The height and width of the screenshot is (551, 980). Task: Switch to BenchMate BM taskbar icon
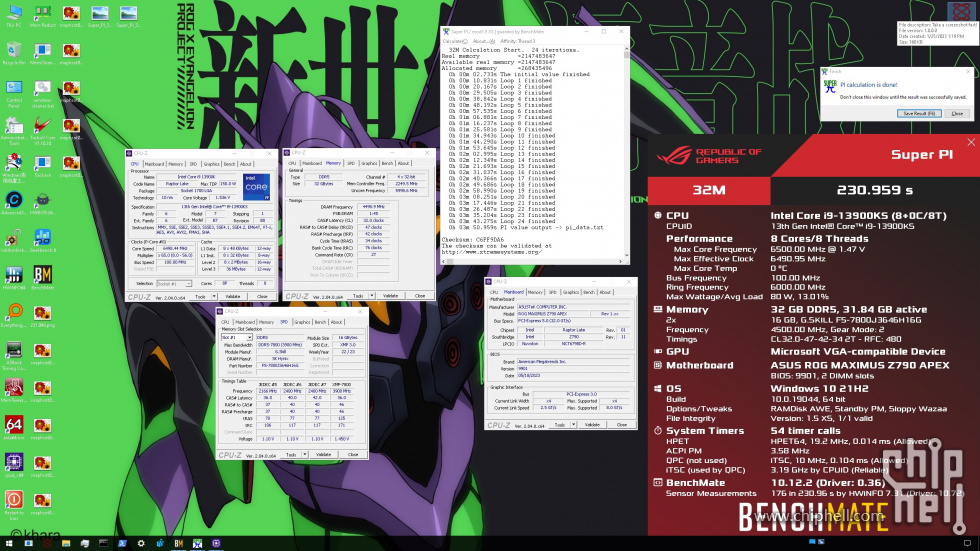pos(178,544)
